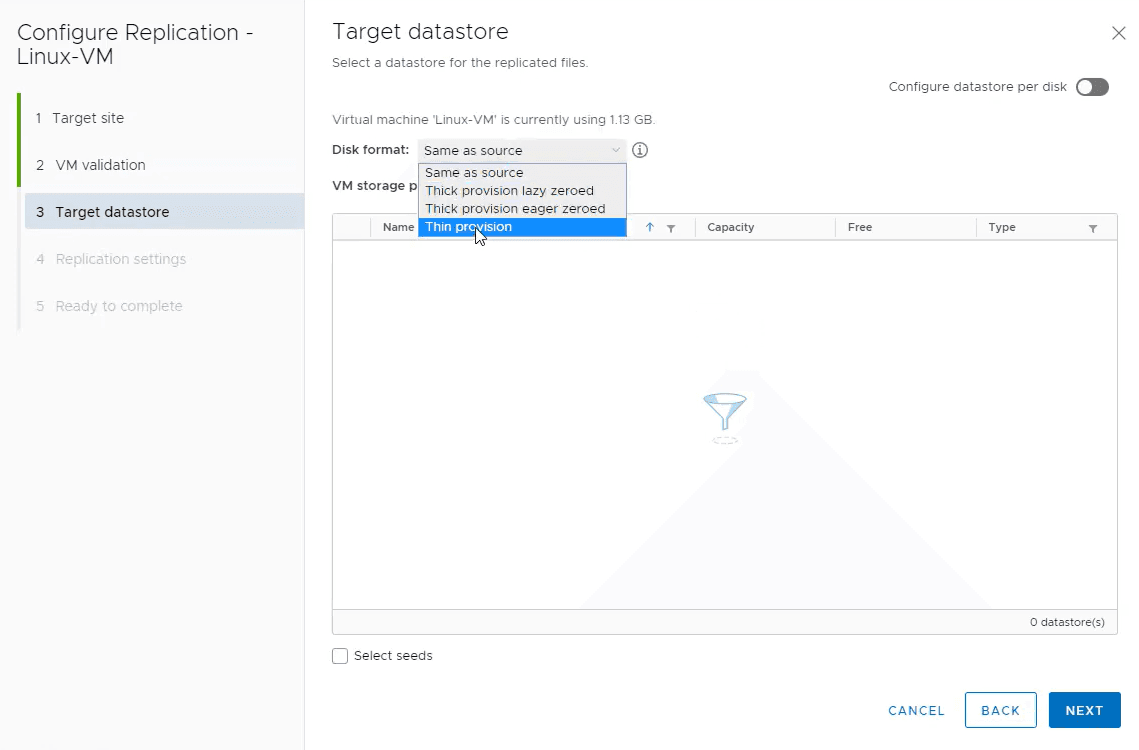Open the Name column filter icon
Screen dimensions: 1139x750
coord(671,228)
